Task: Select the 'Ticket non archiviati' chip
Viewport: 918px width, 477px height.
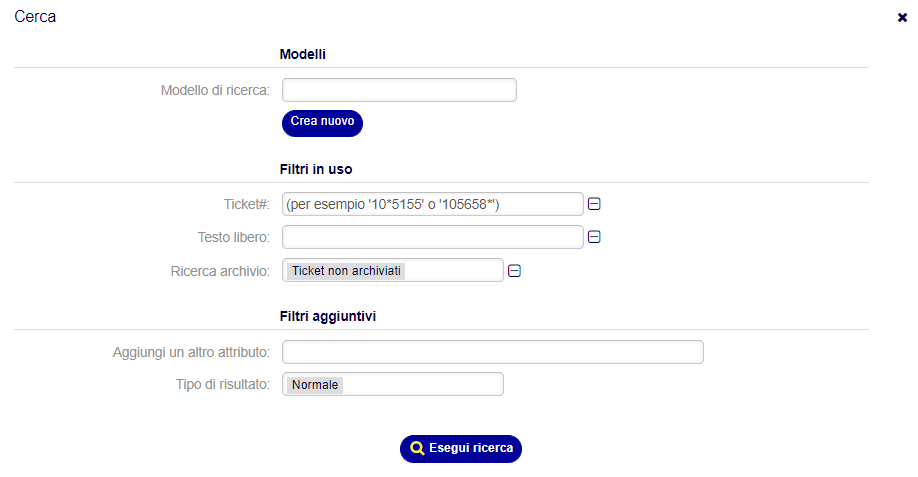Action: tap(346, 271)
